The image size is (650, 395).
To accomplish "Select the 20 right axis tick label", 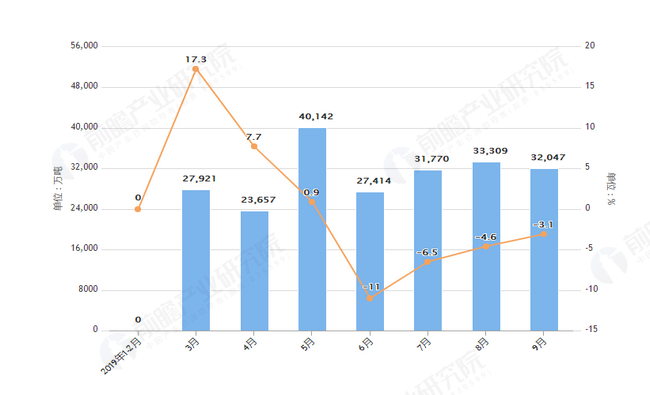I will point(589,46).
